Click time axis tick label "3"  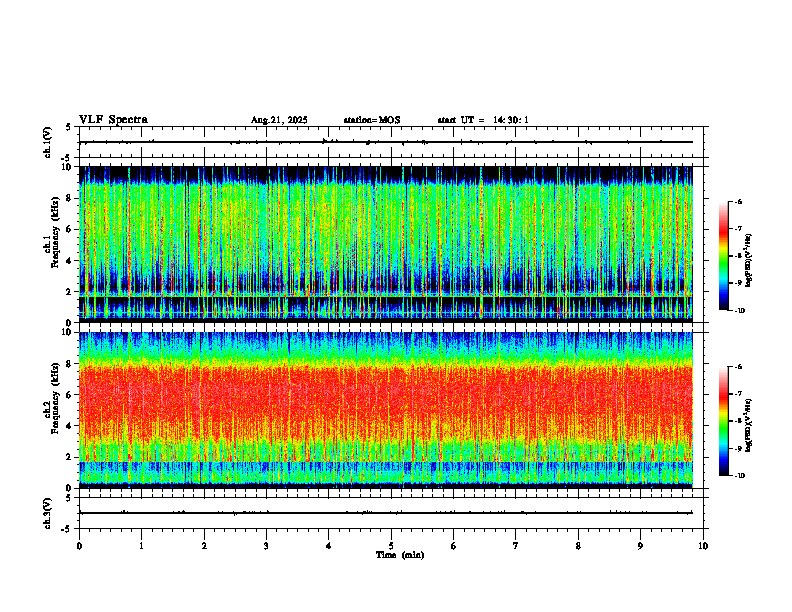266,546
